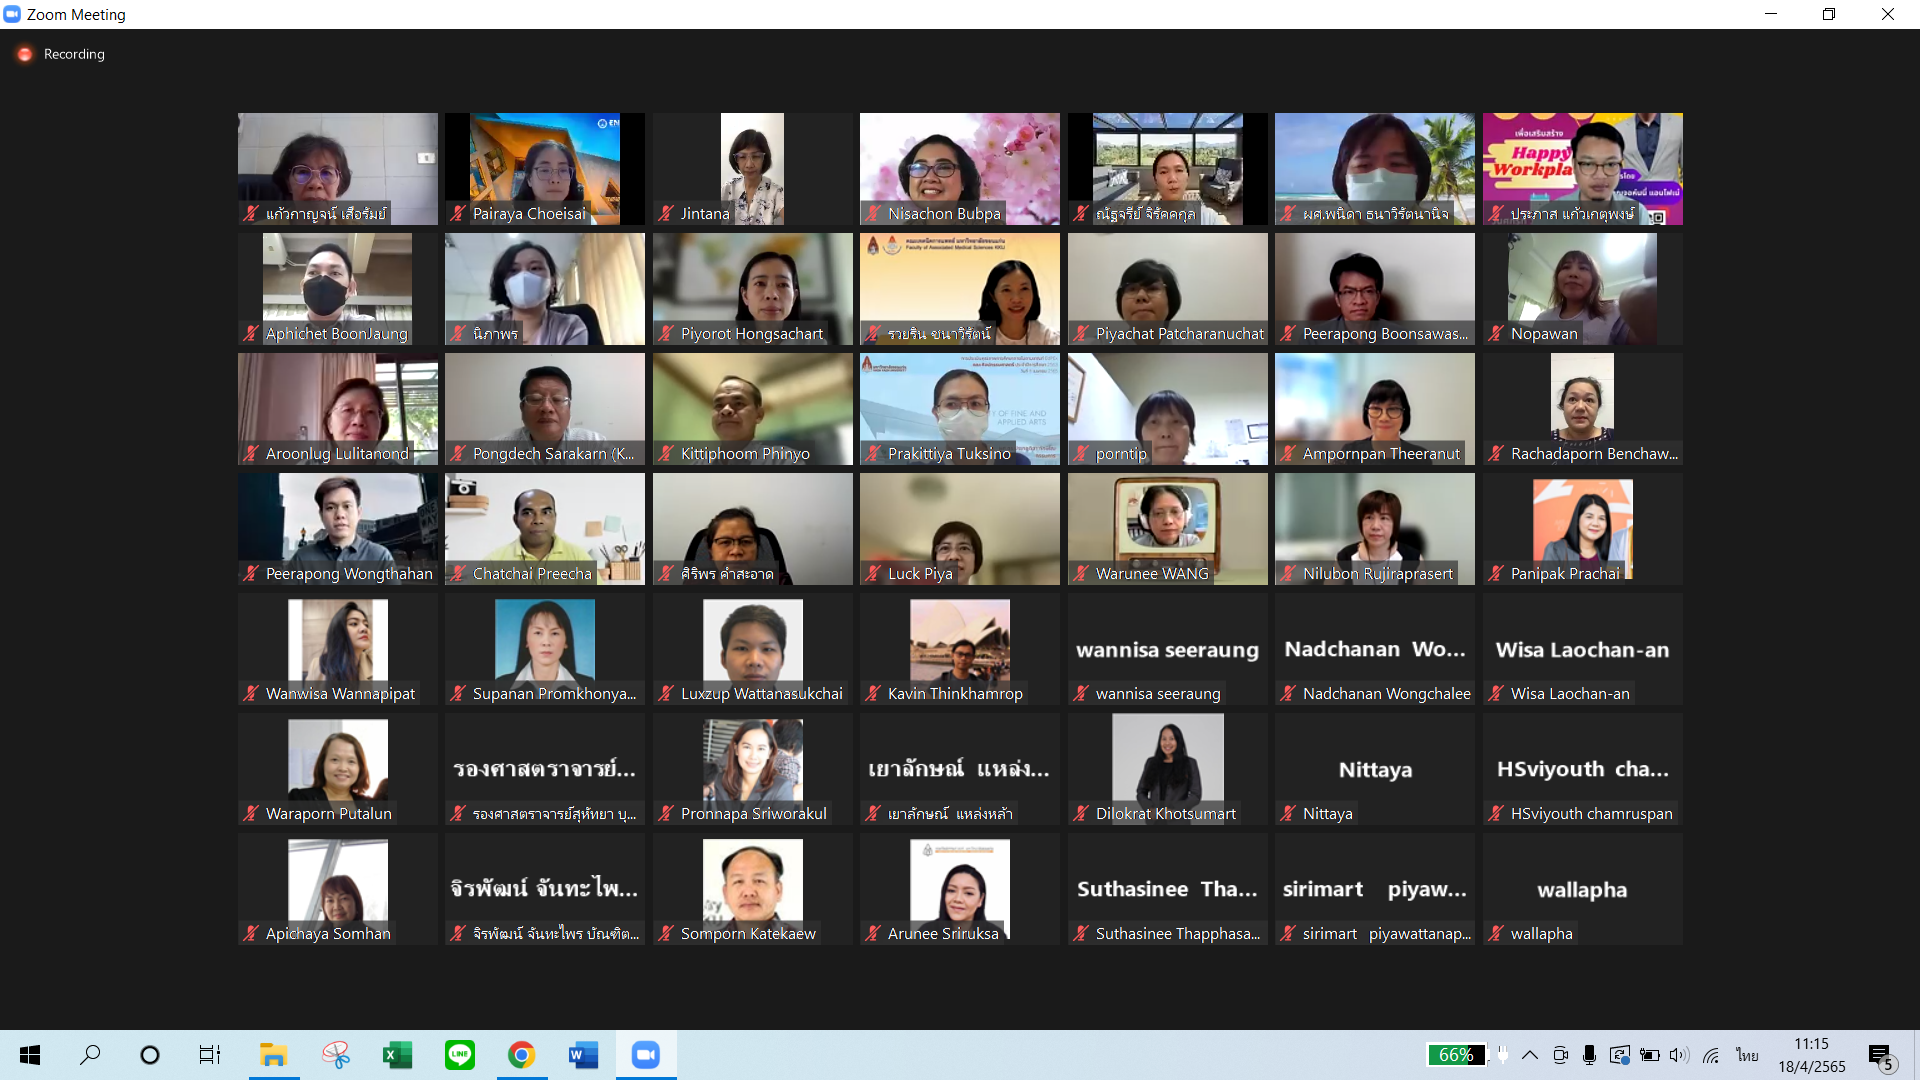The height and width of the screenshot is (1080, 1920).
Task: Click the 66% battery indicator
Action: click(1455, 1055)
